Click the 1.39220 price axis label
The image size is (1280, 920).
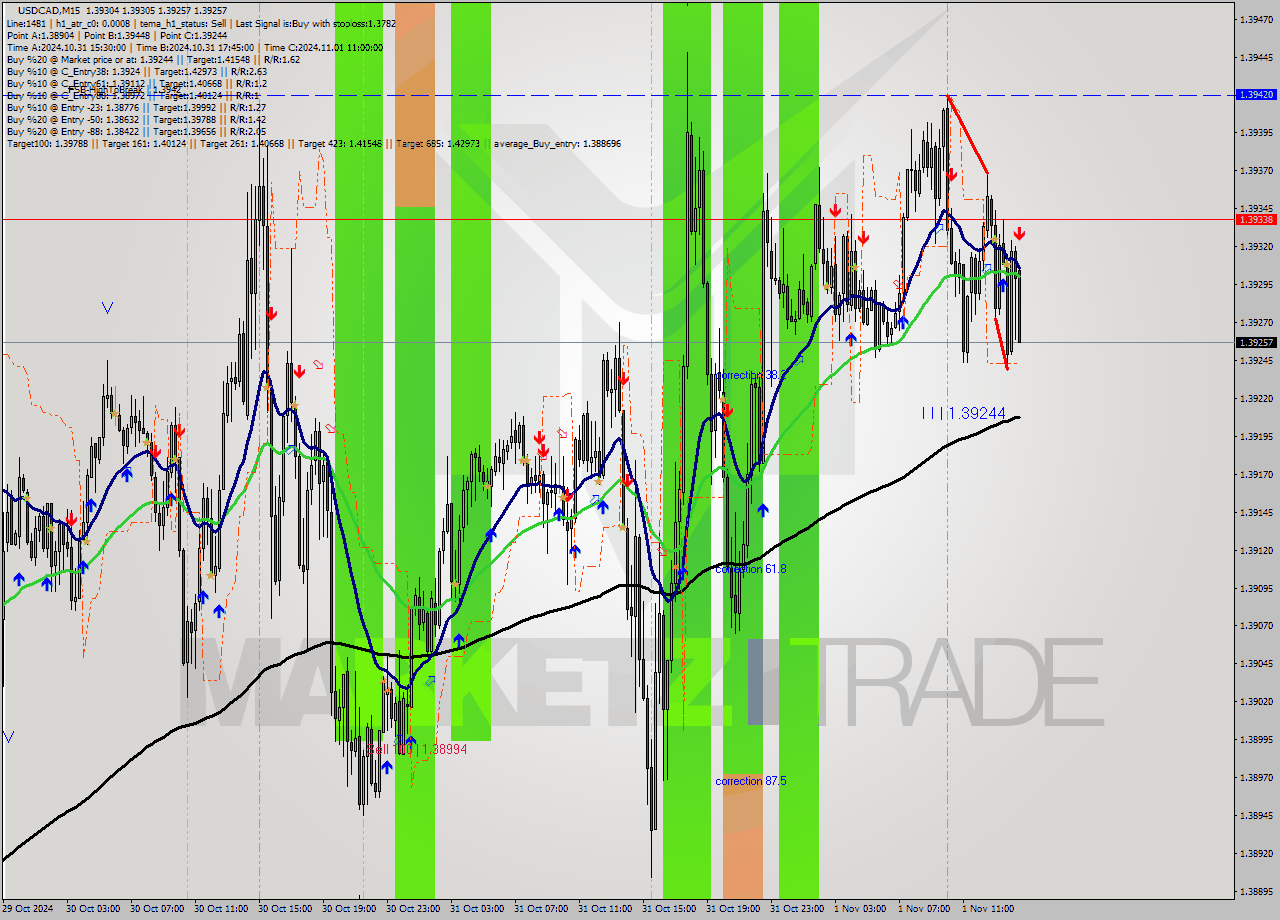click(x=1256, y=398)
